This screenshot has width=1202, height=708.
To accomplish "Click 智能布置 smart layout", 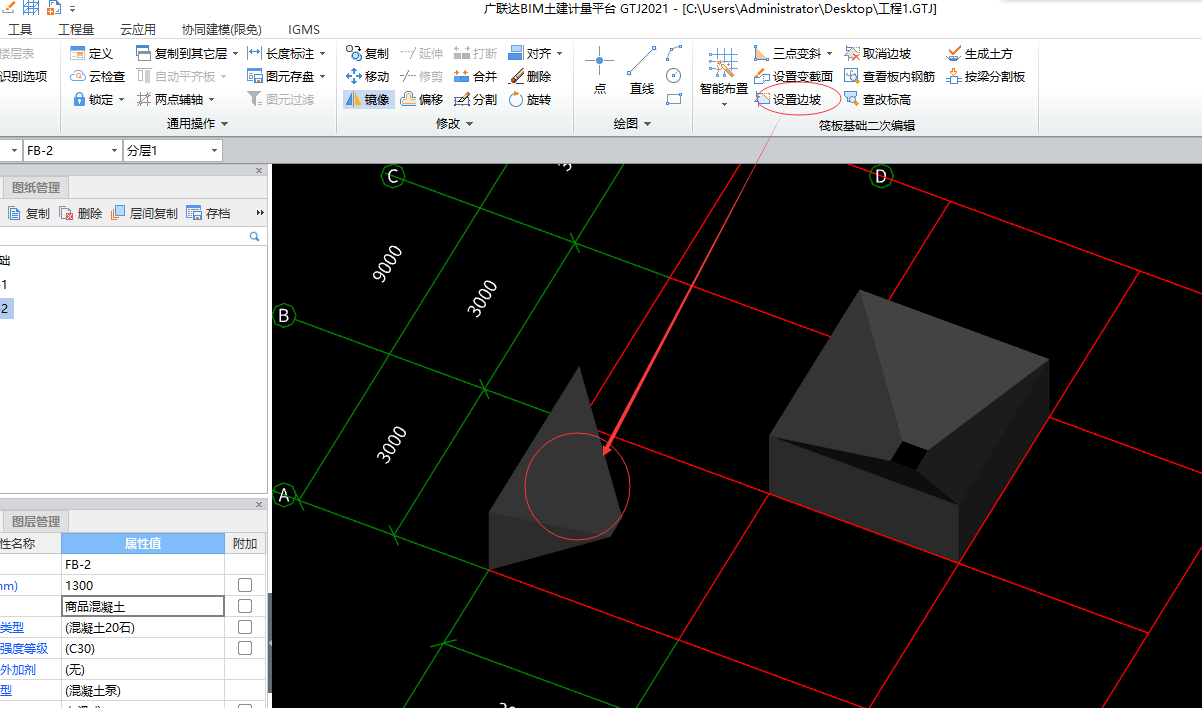I will pos(723,72).
